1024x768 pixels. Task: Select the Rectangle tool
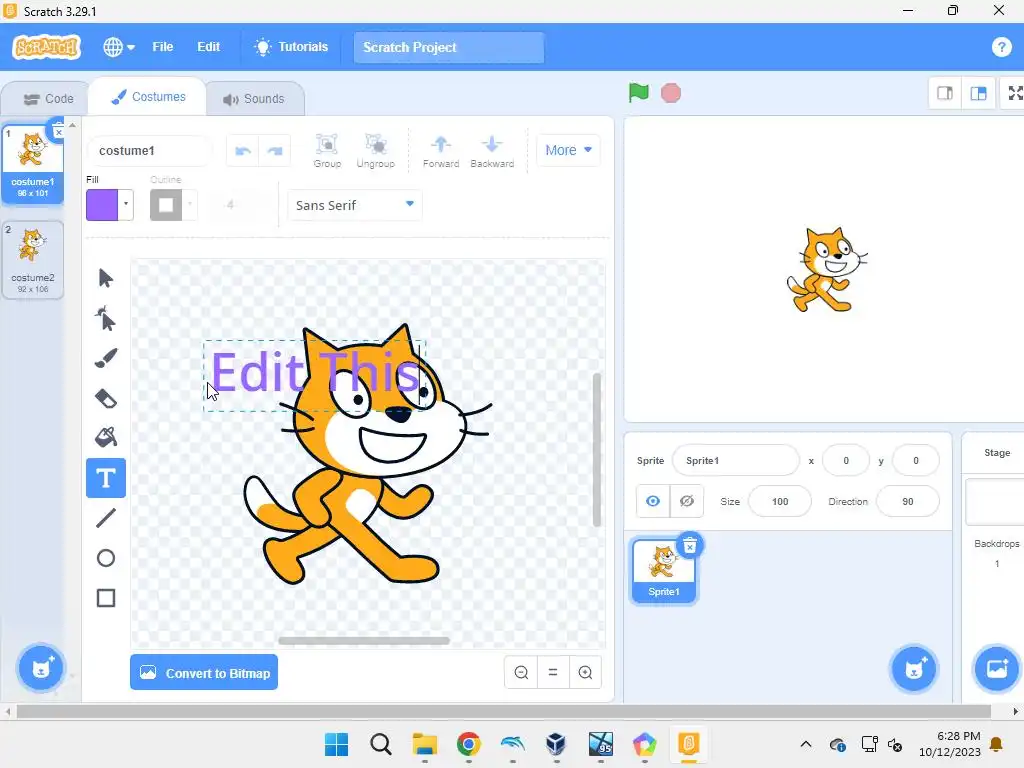coord(106,598)
